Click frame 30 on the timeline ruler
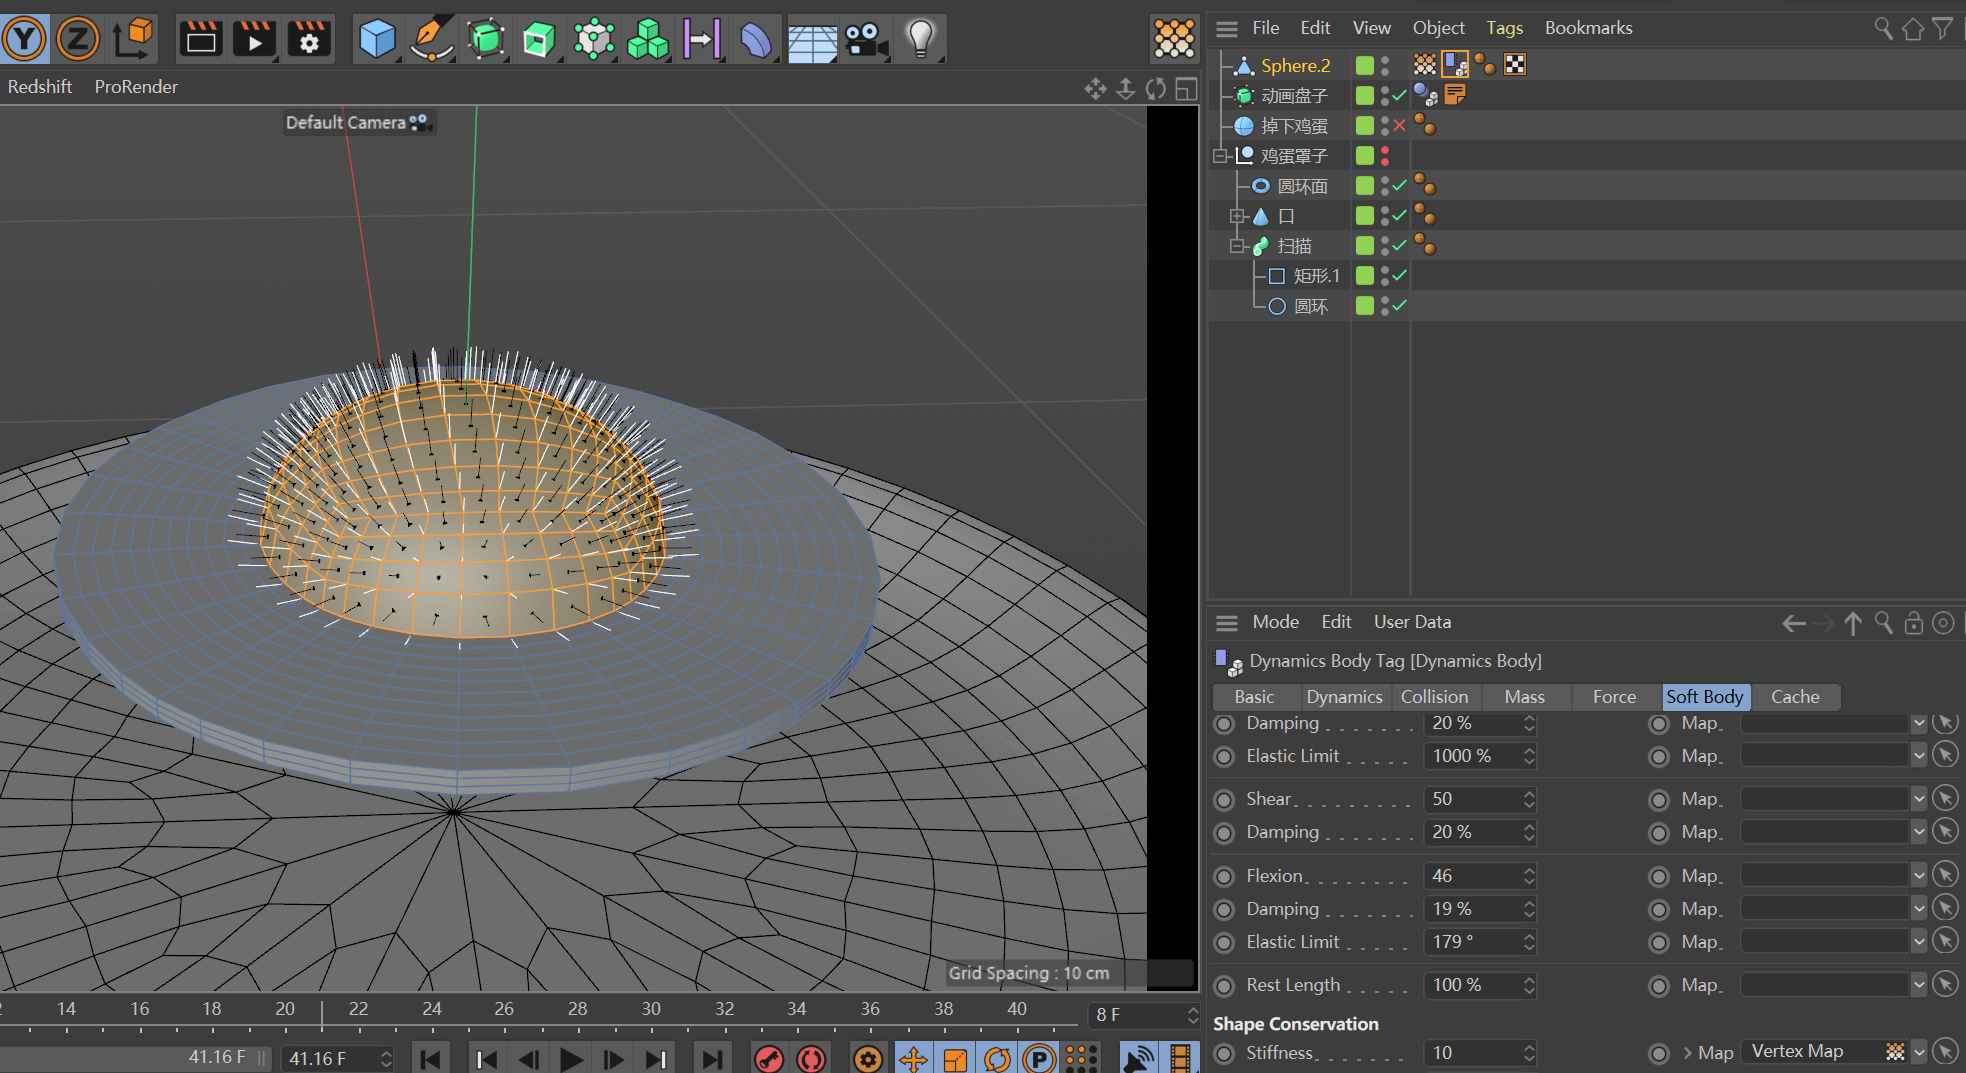Screen dimensions: 1966x1073 click(651, 1009)
